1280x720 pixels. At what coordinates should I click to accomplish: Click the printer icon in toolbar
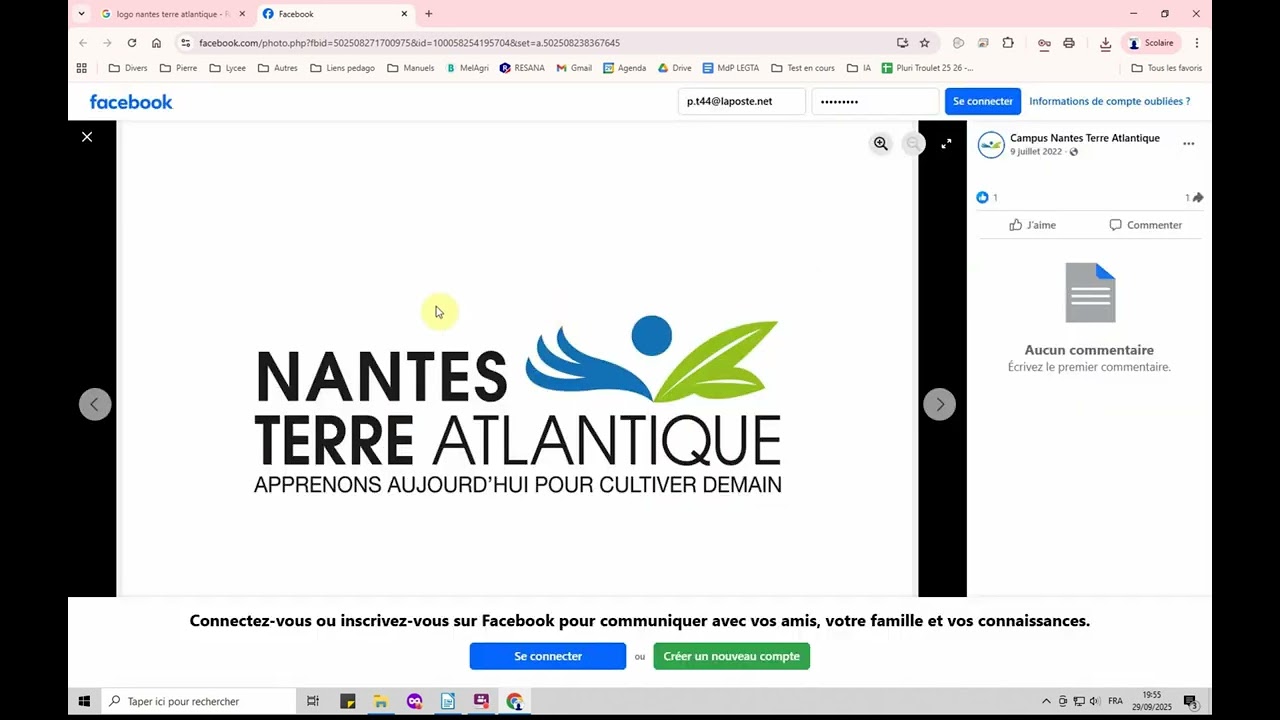(1069, 43)
